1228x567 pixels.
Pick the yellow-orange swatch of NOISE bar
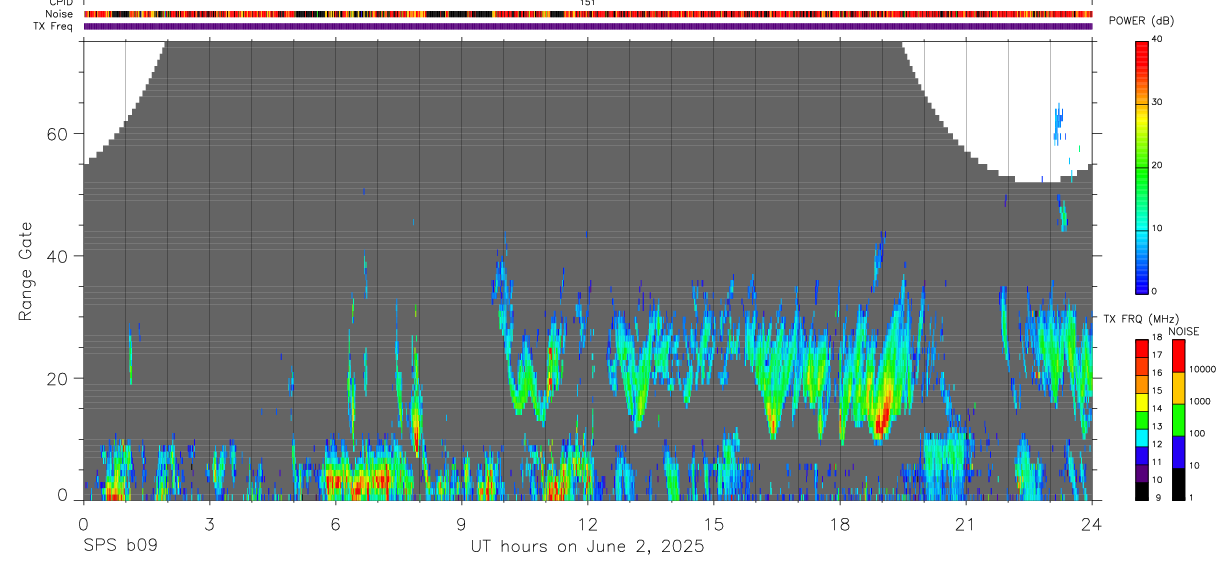(1178, 388)
